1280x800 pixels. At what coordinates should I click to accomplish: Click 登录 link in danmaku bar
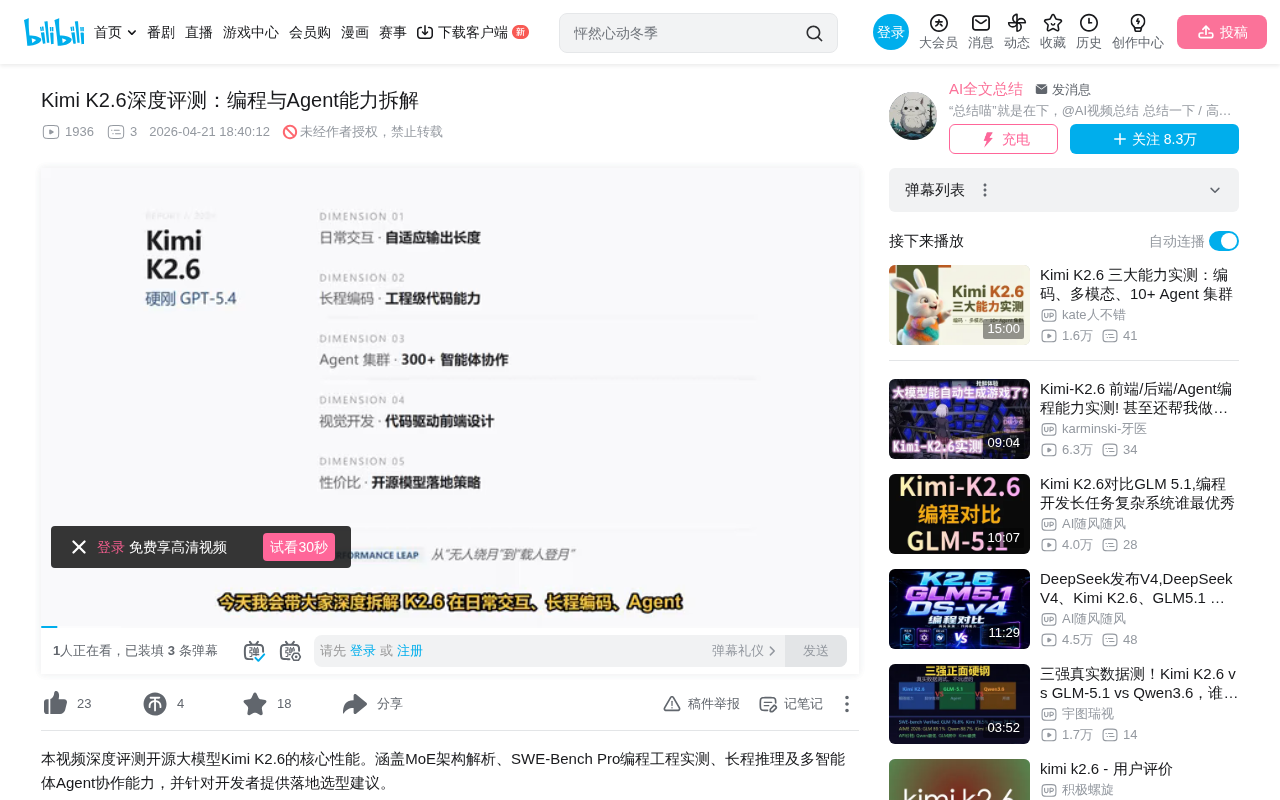pos(363,651)
